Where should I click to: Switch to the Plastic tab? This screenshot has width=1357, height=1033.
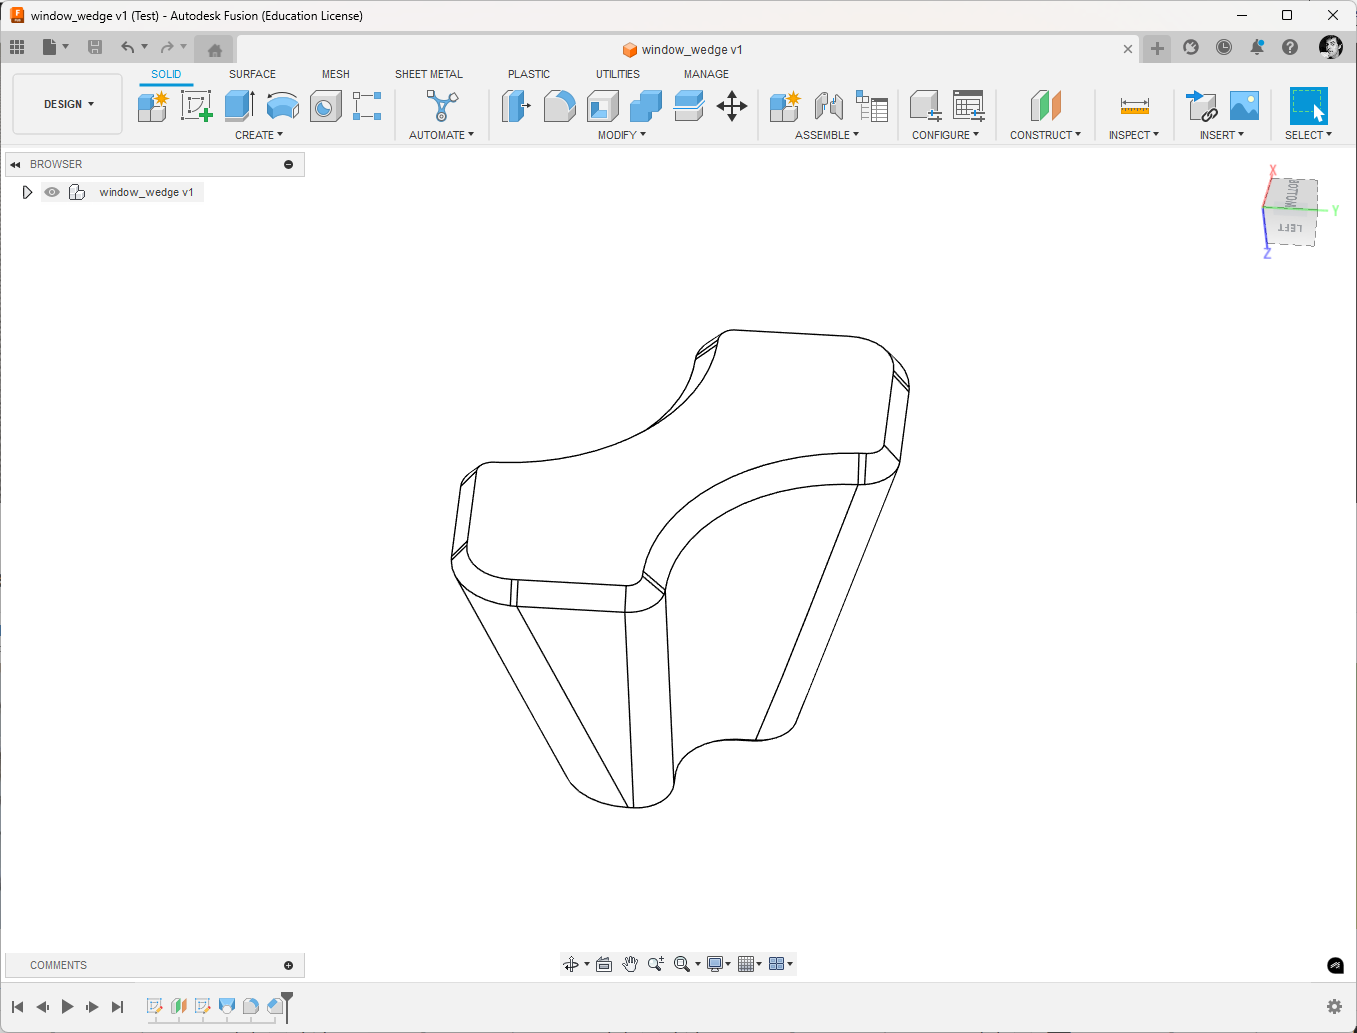coord(529,74)
